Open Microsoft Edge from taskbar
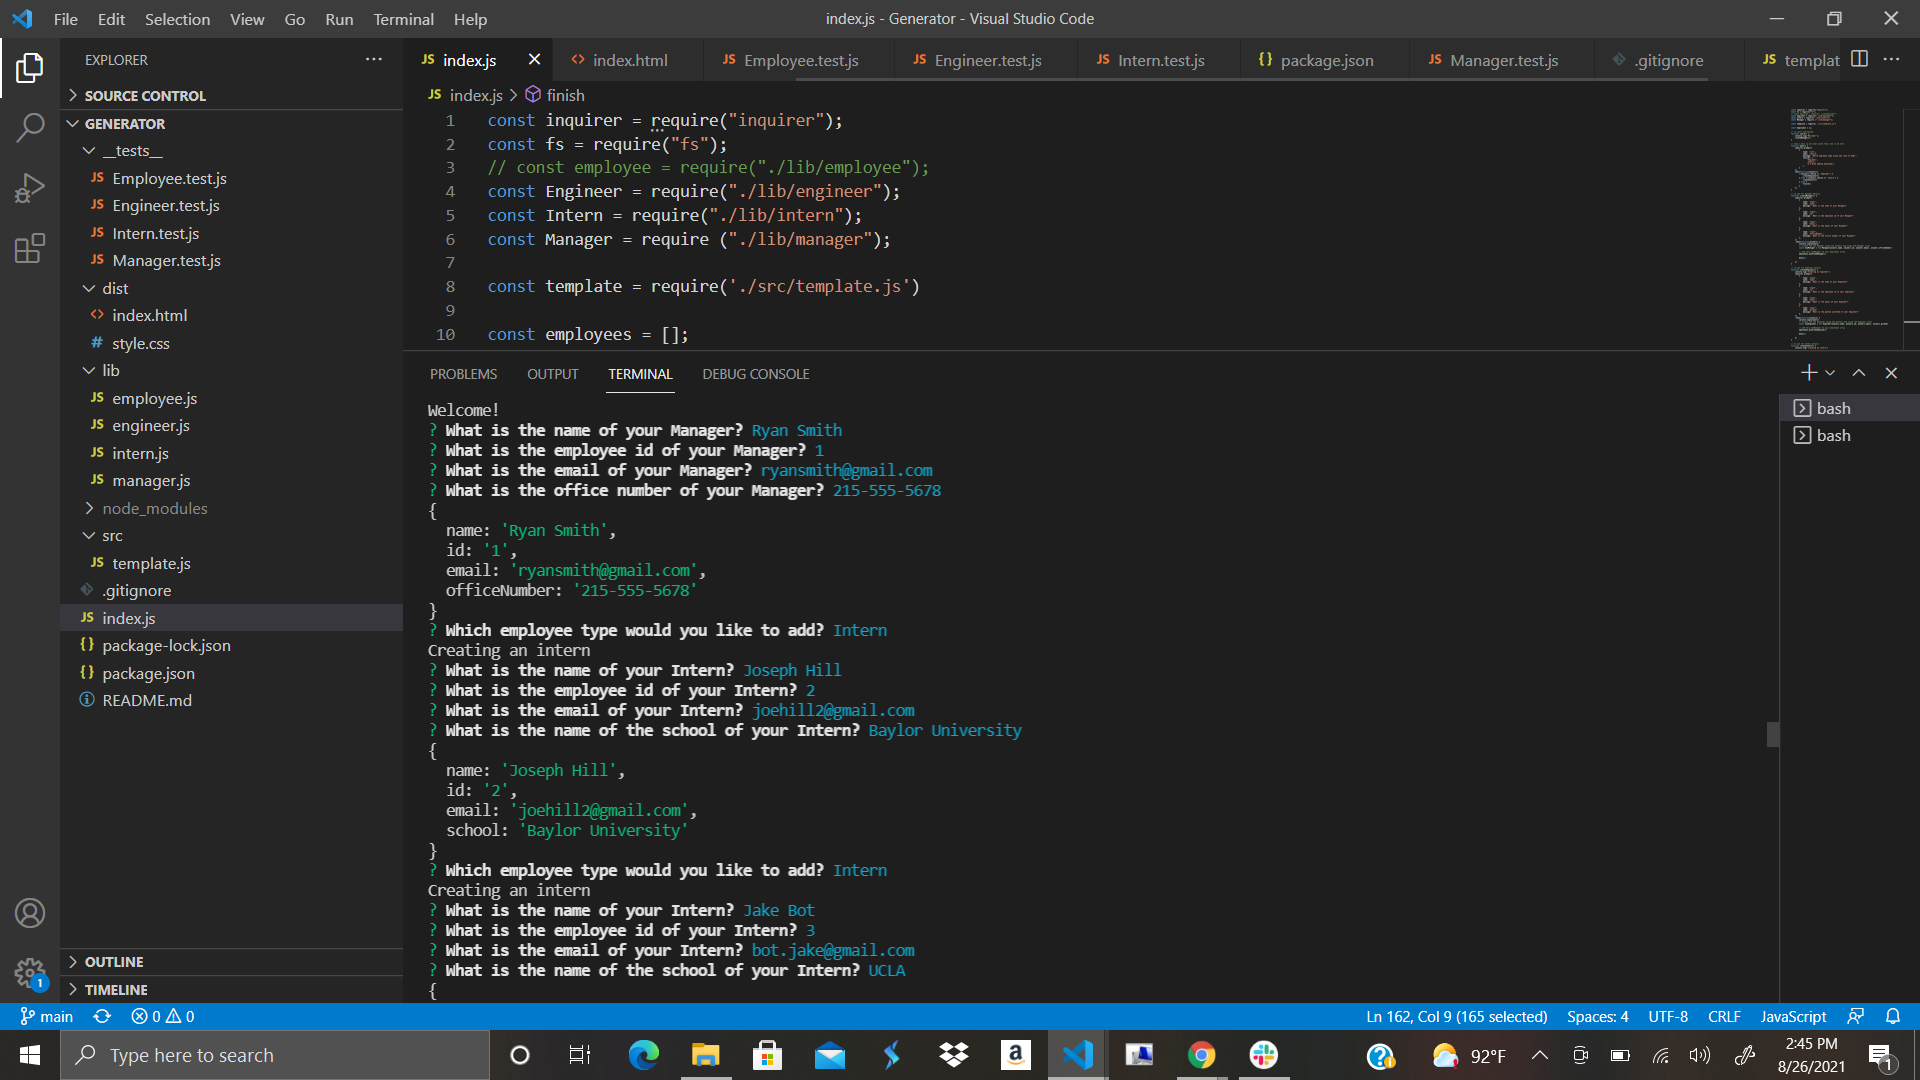Screen dimensions: 1920x1080 click(x=643, y=1055)
